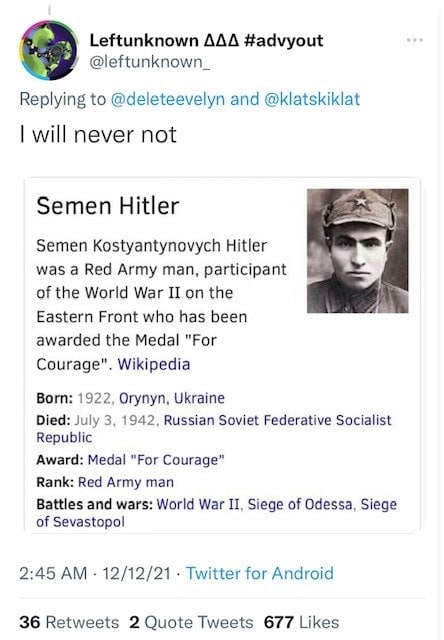Open the Leftunknown profile avatar

(x=49, y=50)
